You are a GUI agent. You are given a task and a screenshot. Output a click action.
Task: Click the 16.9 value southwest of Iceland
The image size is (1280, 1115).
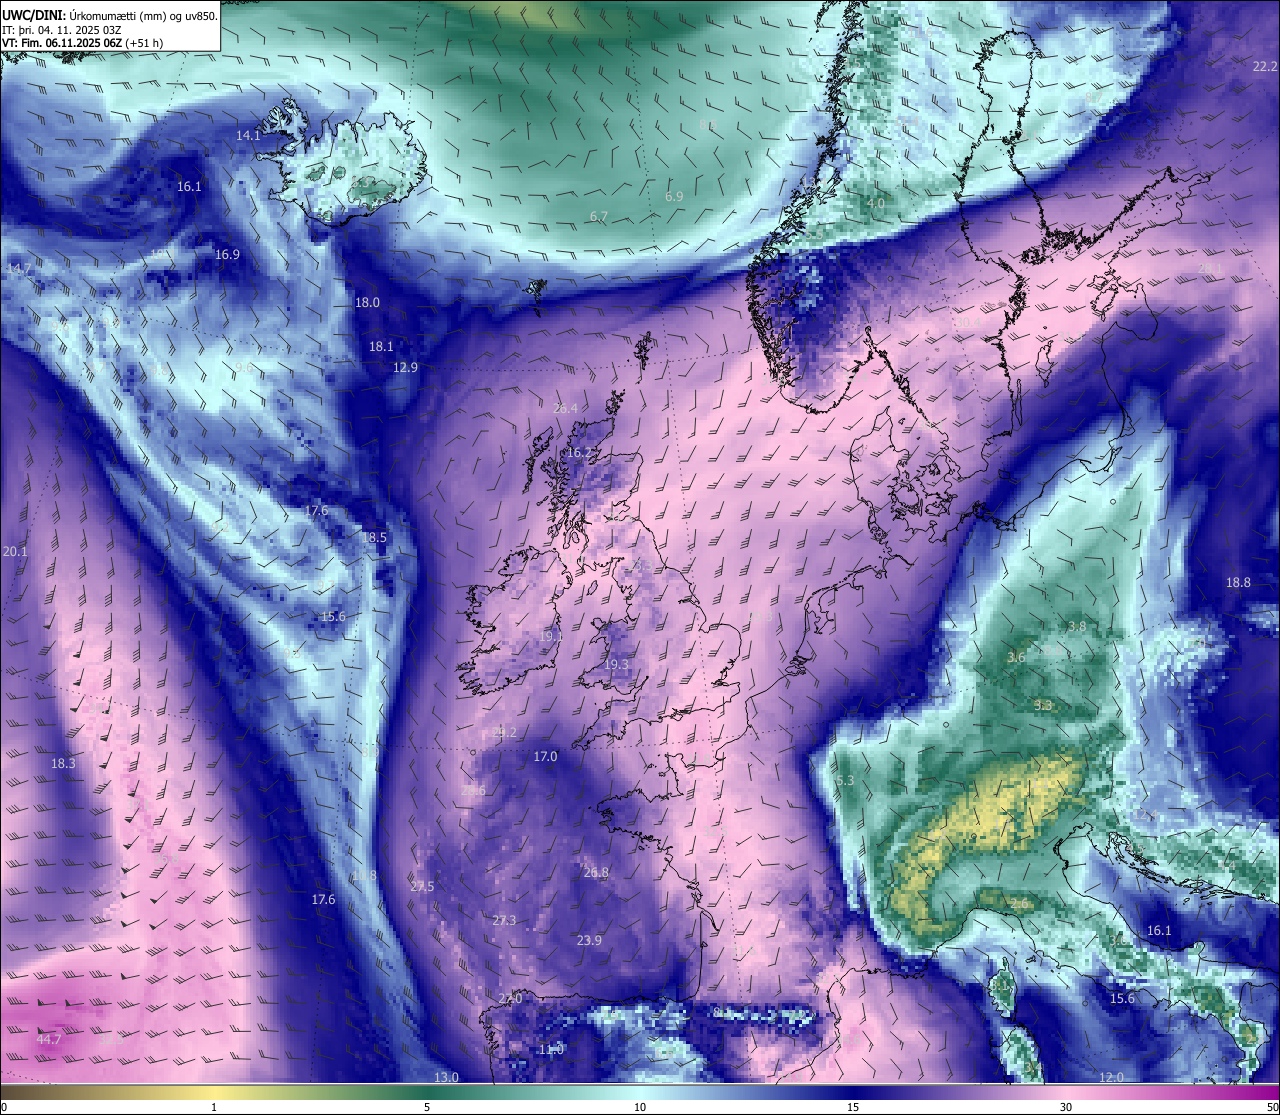227,255
